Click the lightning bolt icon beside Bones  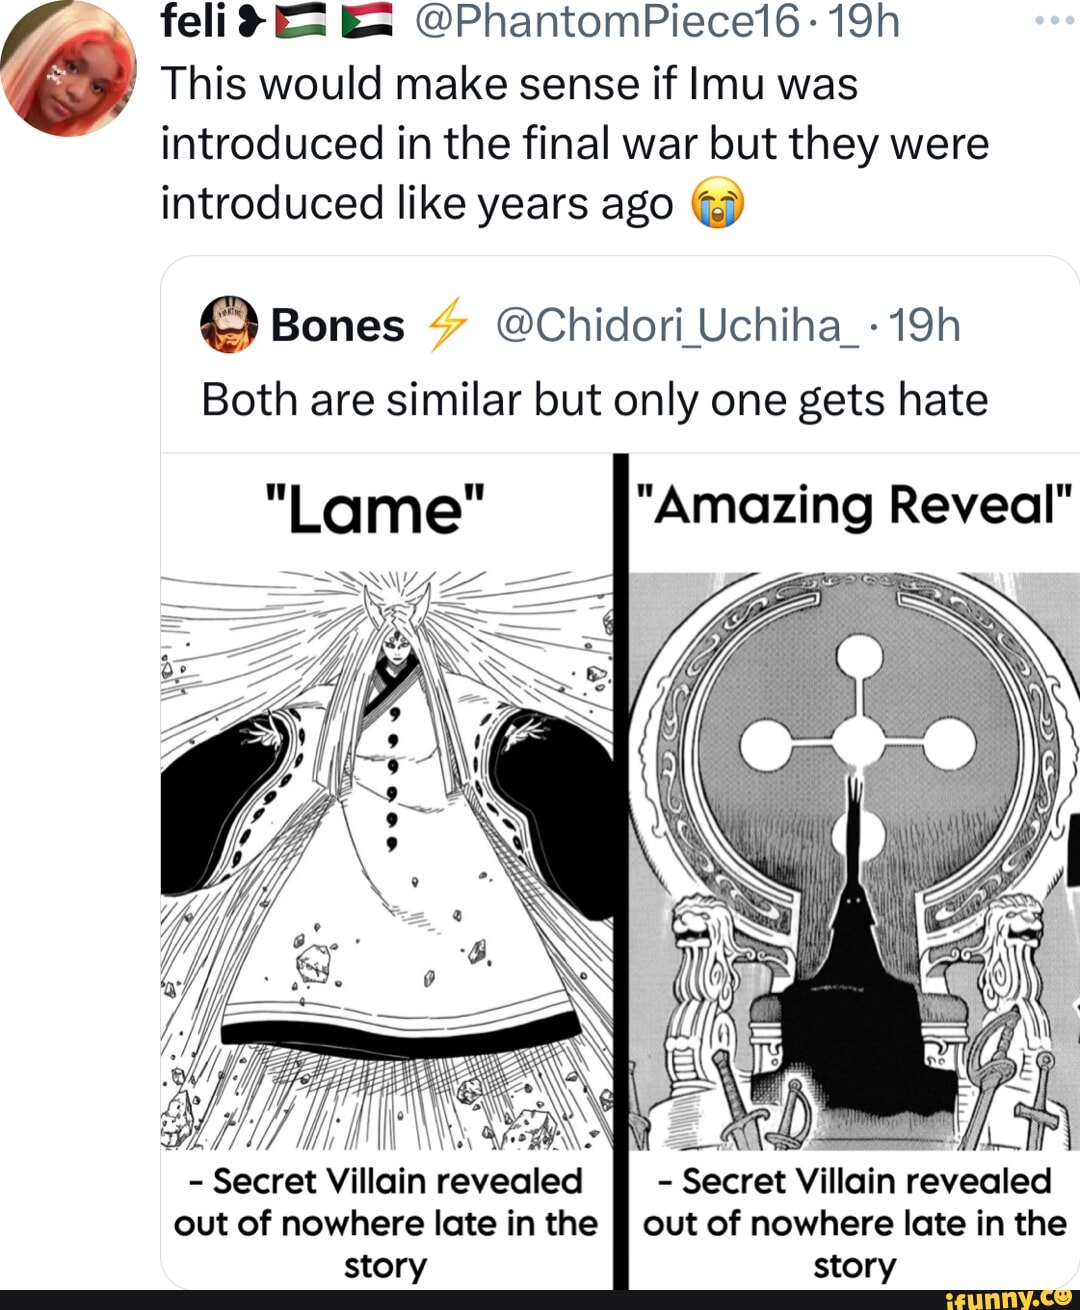(447, 325)
